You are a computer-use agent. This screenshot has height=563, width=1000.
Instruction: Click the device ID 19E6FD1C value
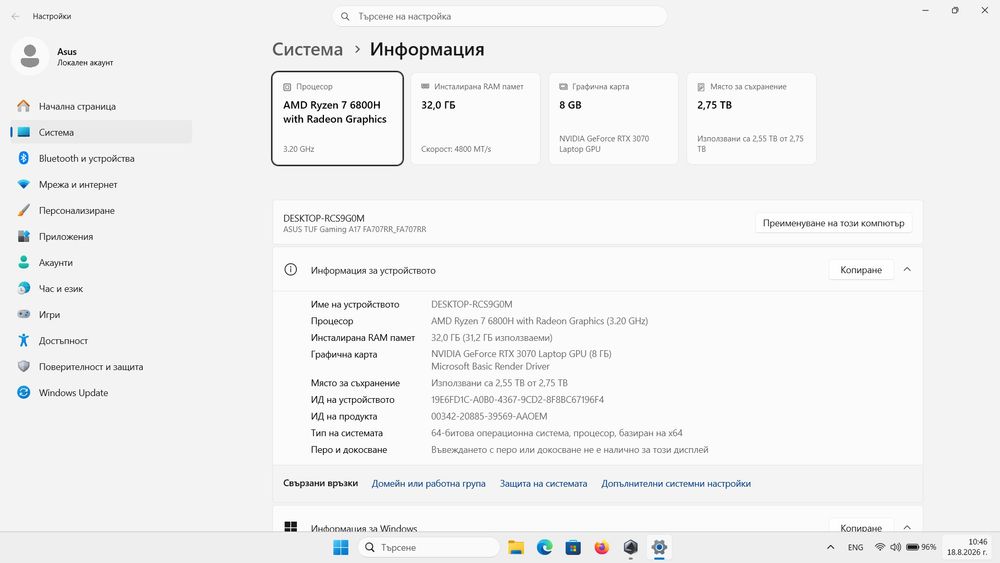tap(517, 400)
